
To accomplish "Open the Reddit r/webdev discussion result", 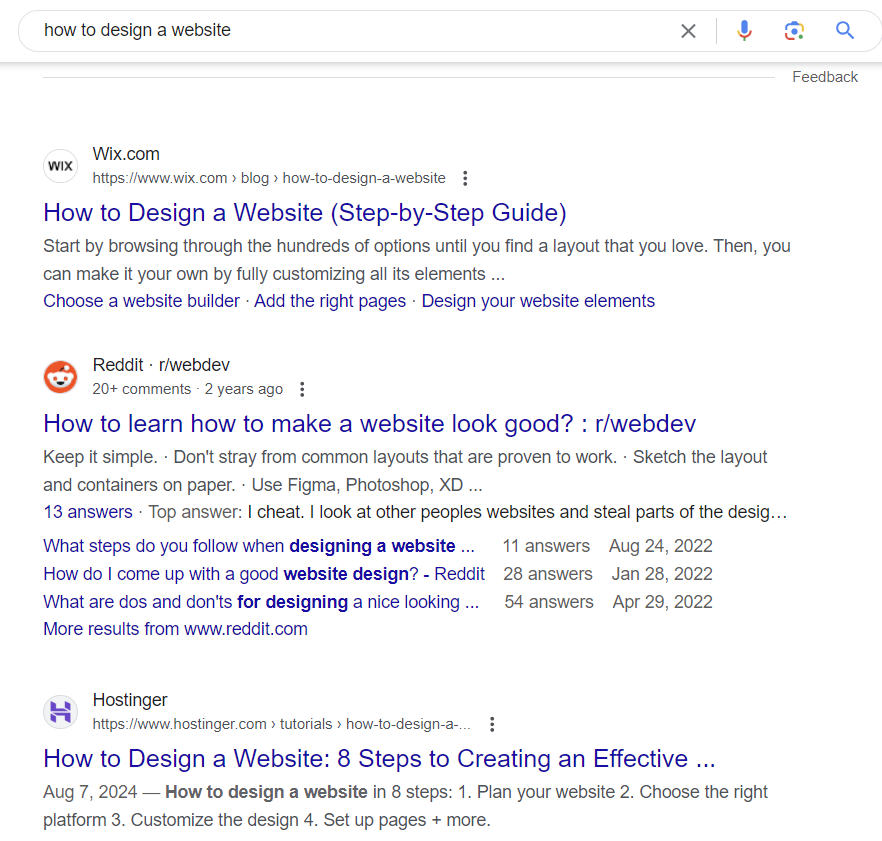I will click(369, 423).
